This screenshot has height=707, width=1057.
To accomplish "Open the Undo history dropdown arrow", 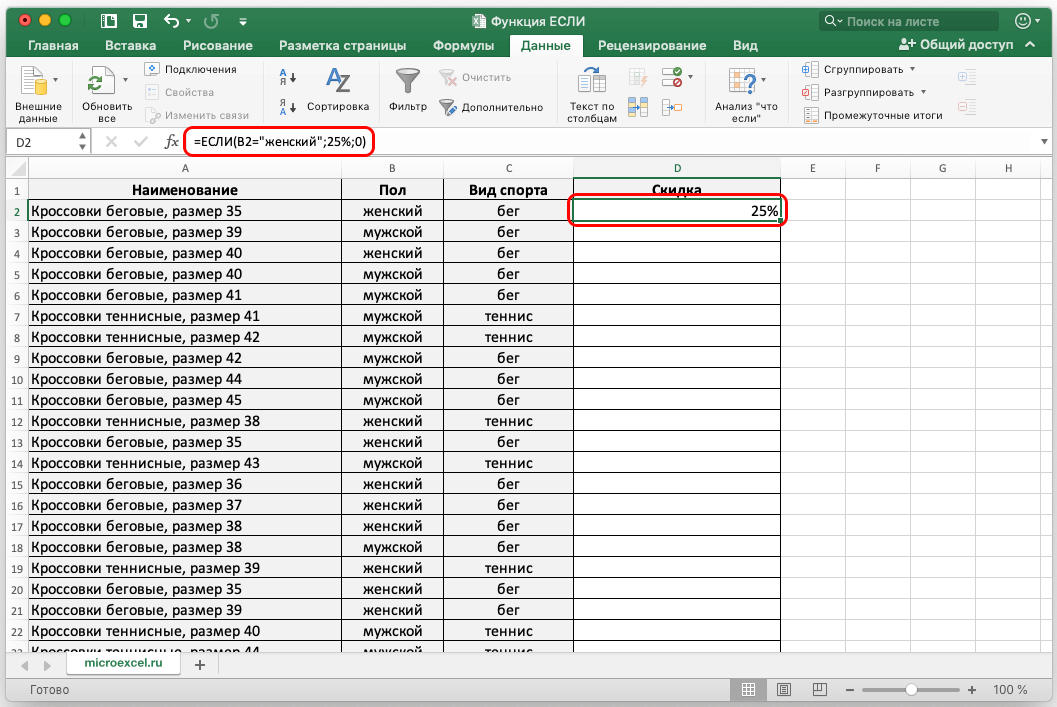I will (188, 21).
